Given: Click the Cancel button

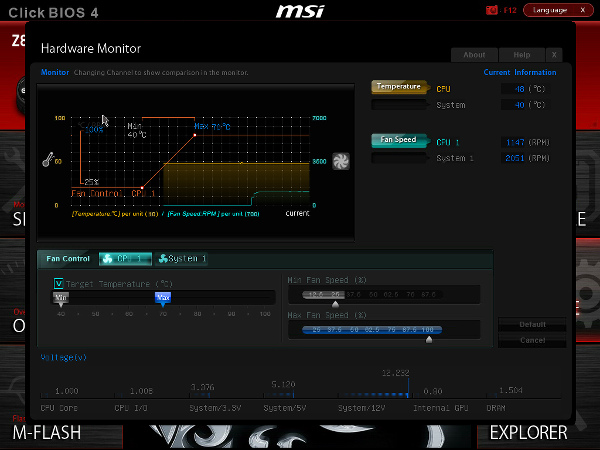Looking at the screenshot, I should click(532, 340).
